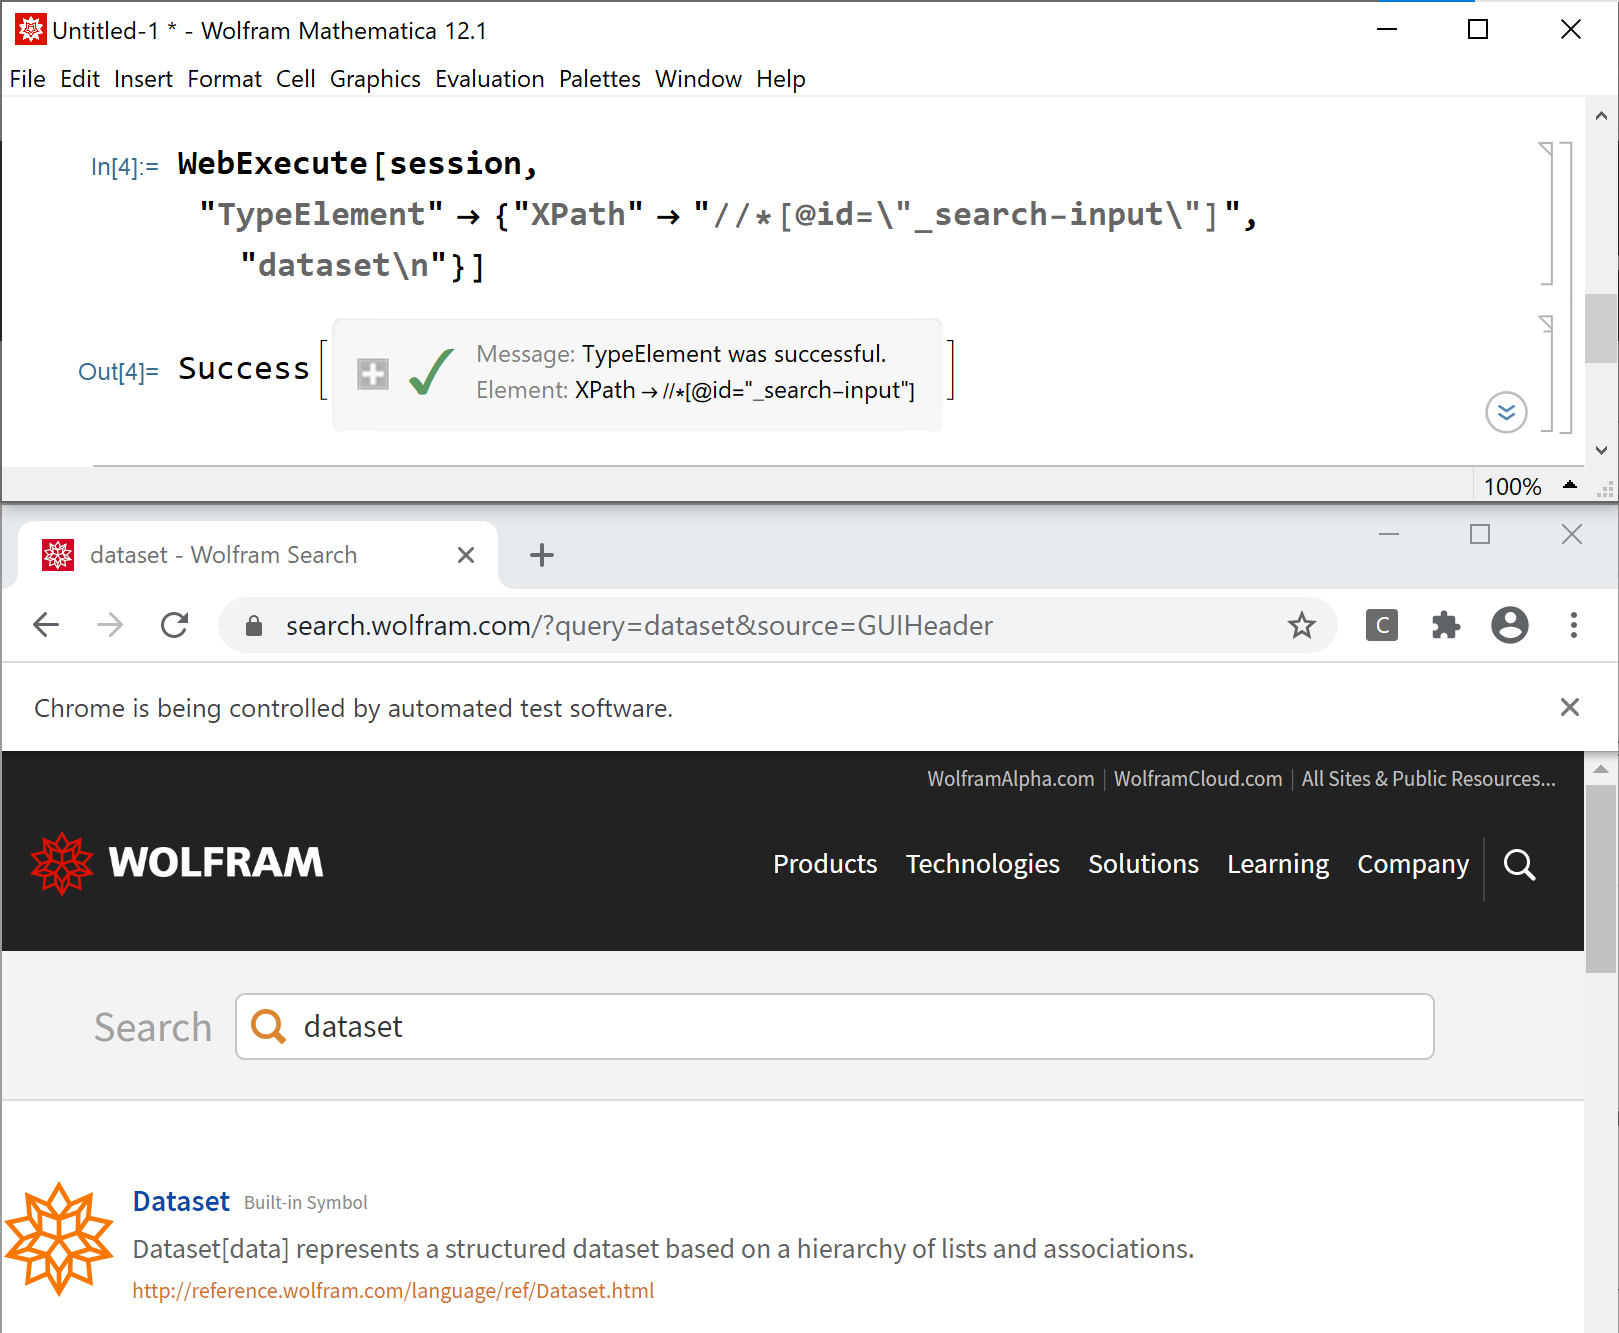This screenshot has width=1619, height=1333.
Task: Expand the Success output plus icon
Action: (x=373, y=374)
